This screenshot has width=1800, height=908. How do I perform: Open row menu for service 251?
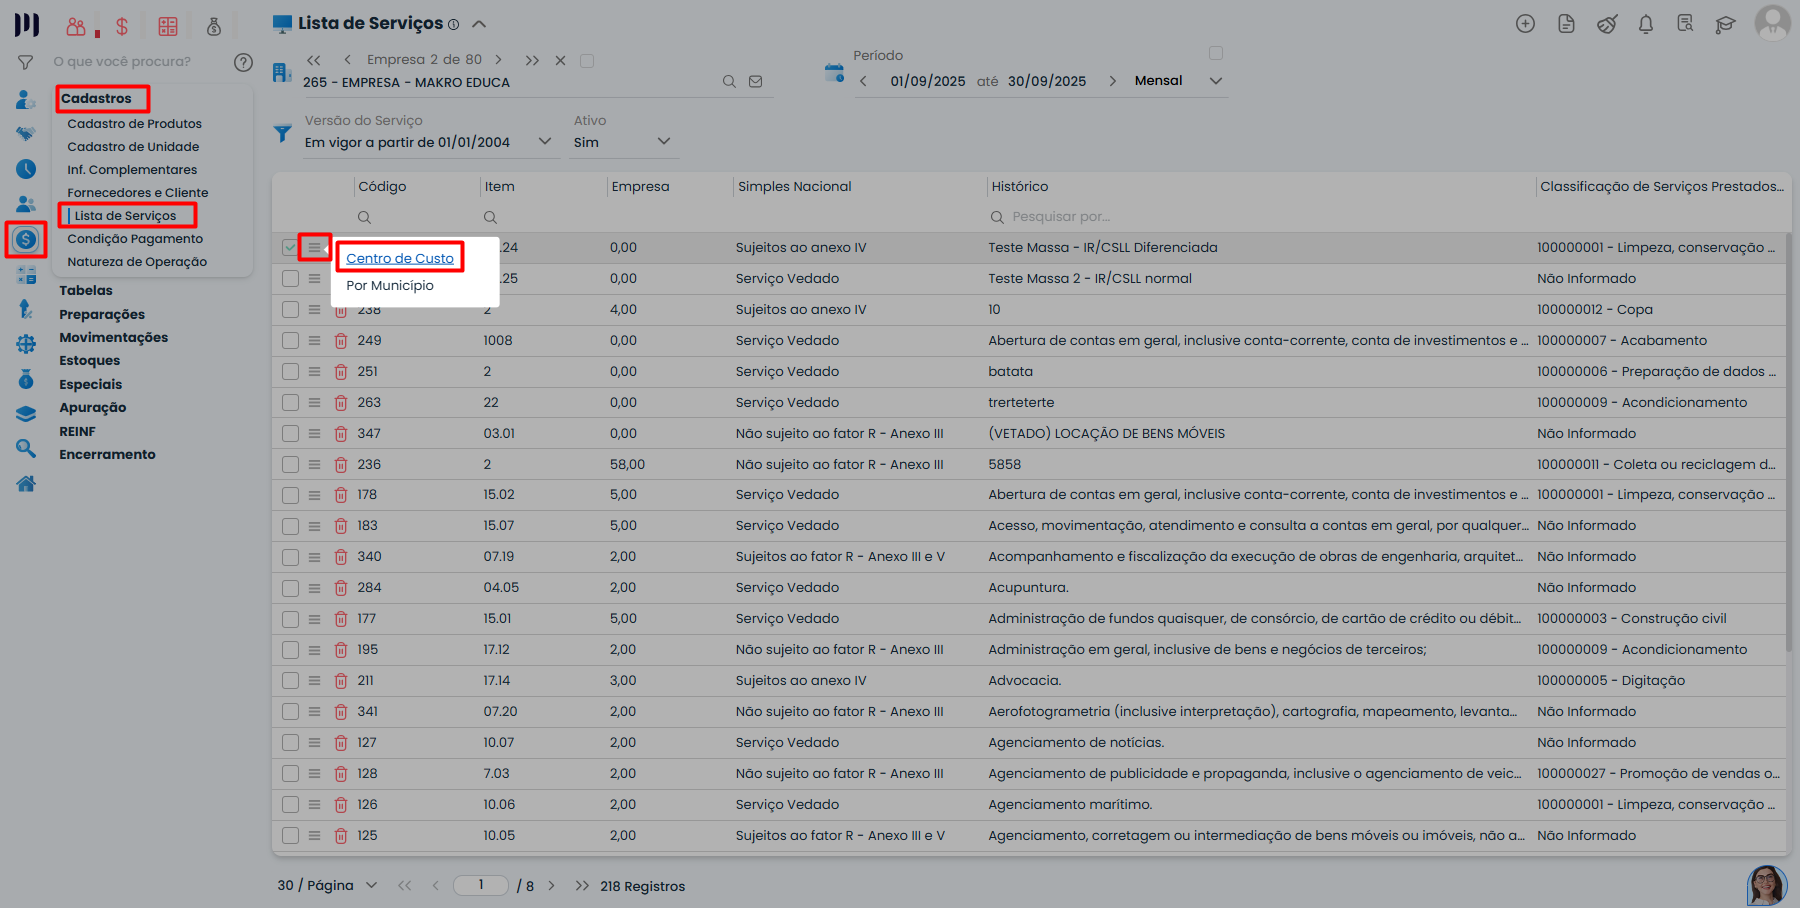coord(314,372)
